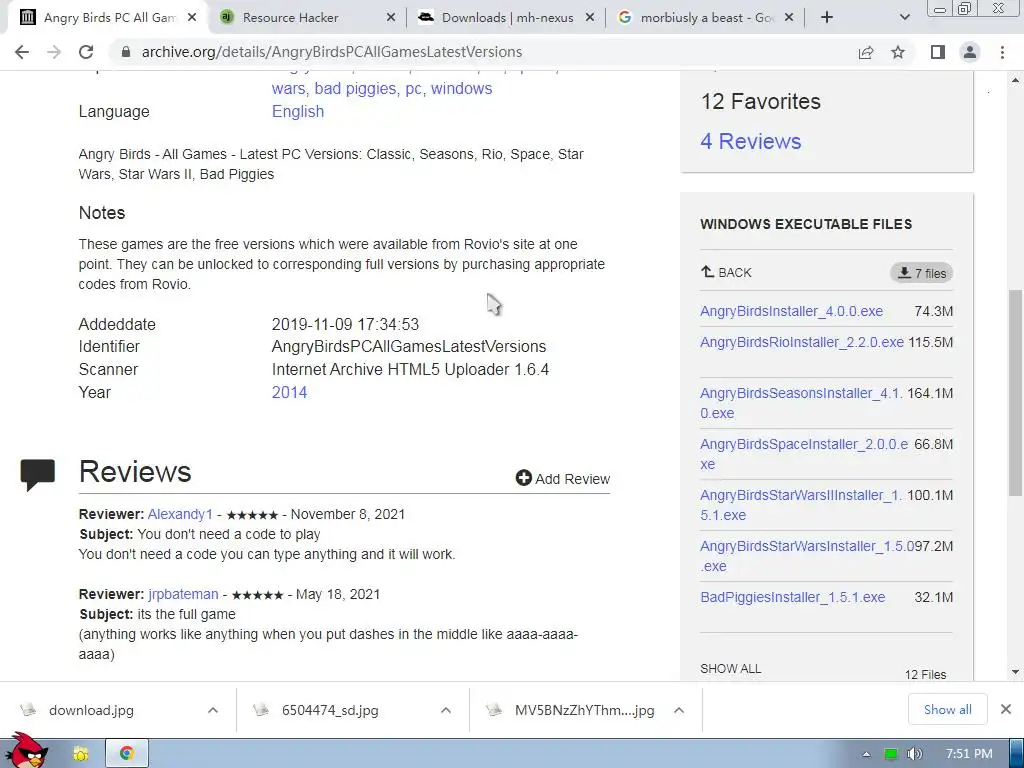Click the green tray icon

(x=890, y=754)
